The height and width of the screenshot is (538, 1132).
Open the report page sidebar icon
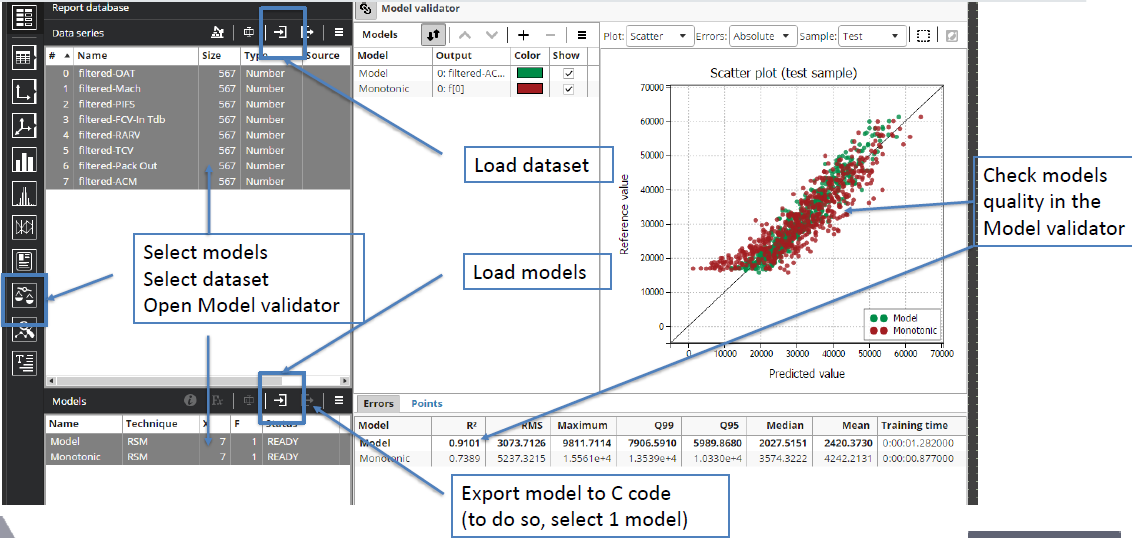click(25, 261)
